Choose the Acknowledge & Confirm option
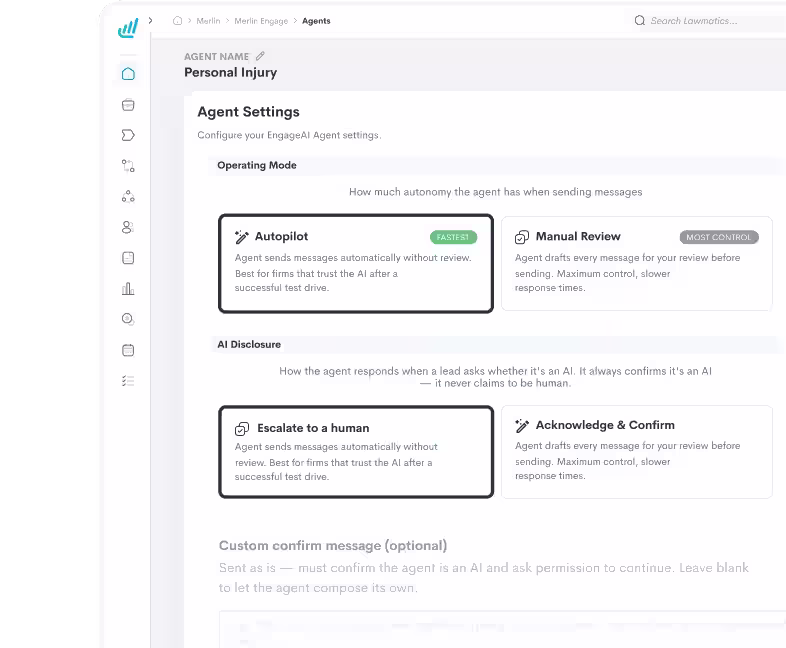Screen dimensions: 786x648 click(x=637, y=452)
